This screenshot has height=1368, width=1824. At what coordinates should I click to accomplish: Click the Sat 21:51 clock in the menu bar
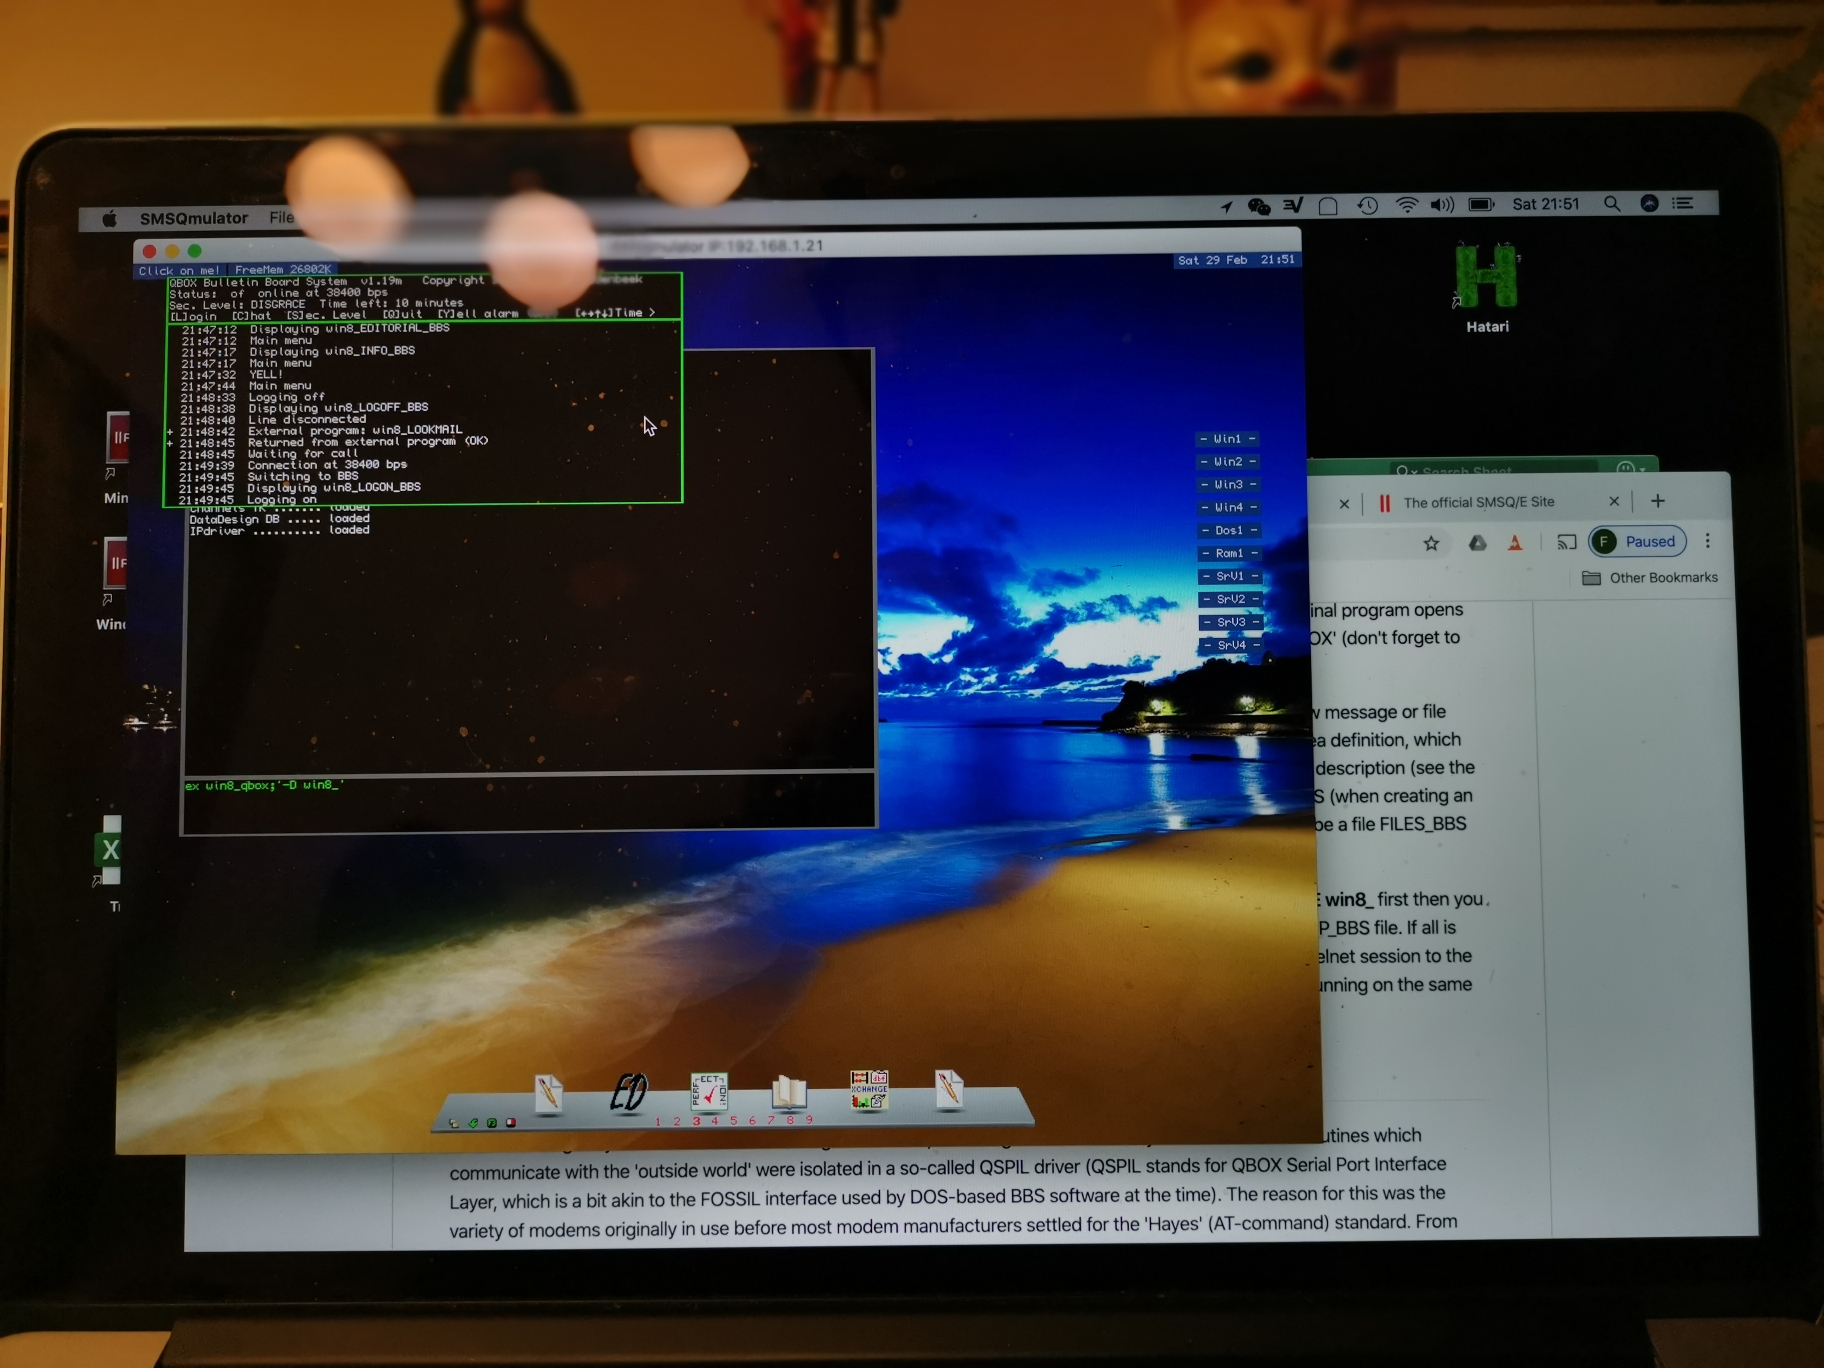[1545, 204]
